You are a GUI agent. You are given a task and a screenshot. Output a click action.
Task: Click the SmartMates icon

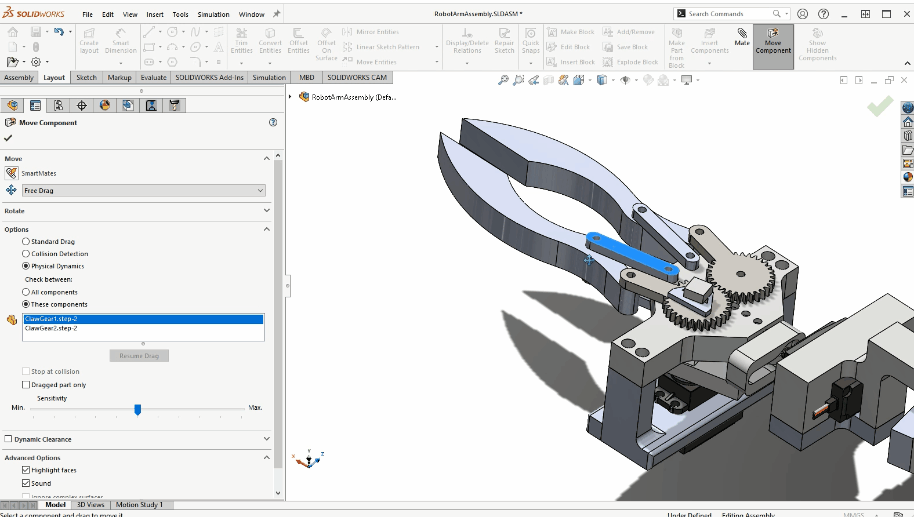tap(11, 173)
